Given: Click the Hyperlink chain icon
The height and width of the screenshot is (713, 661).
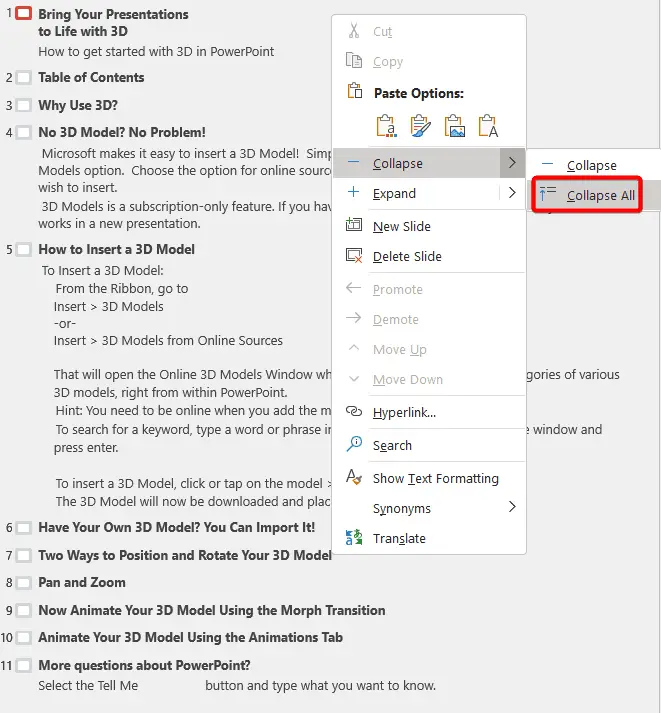Looking at the screenshot, I should [354, 412].
